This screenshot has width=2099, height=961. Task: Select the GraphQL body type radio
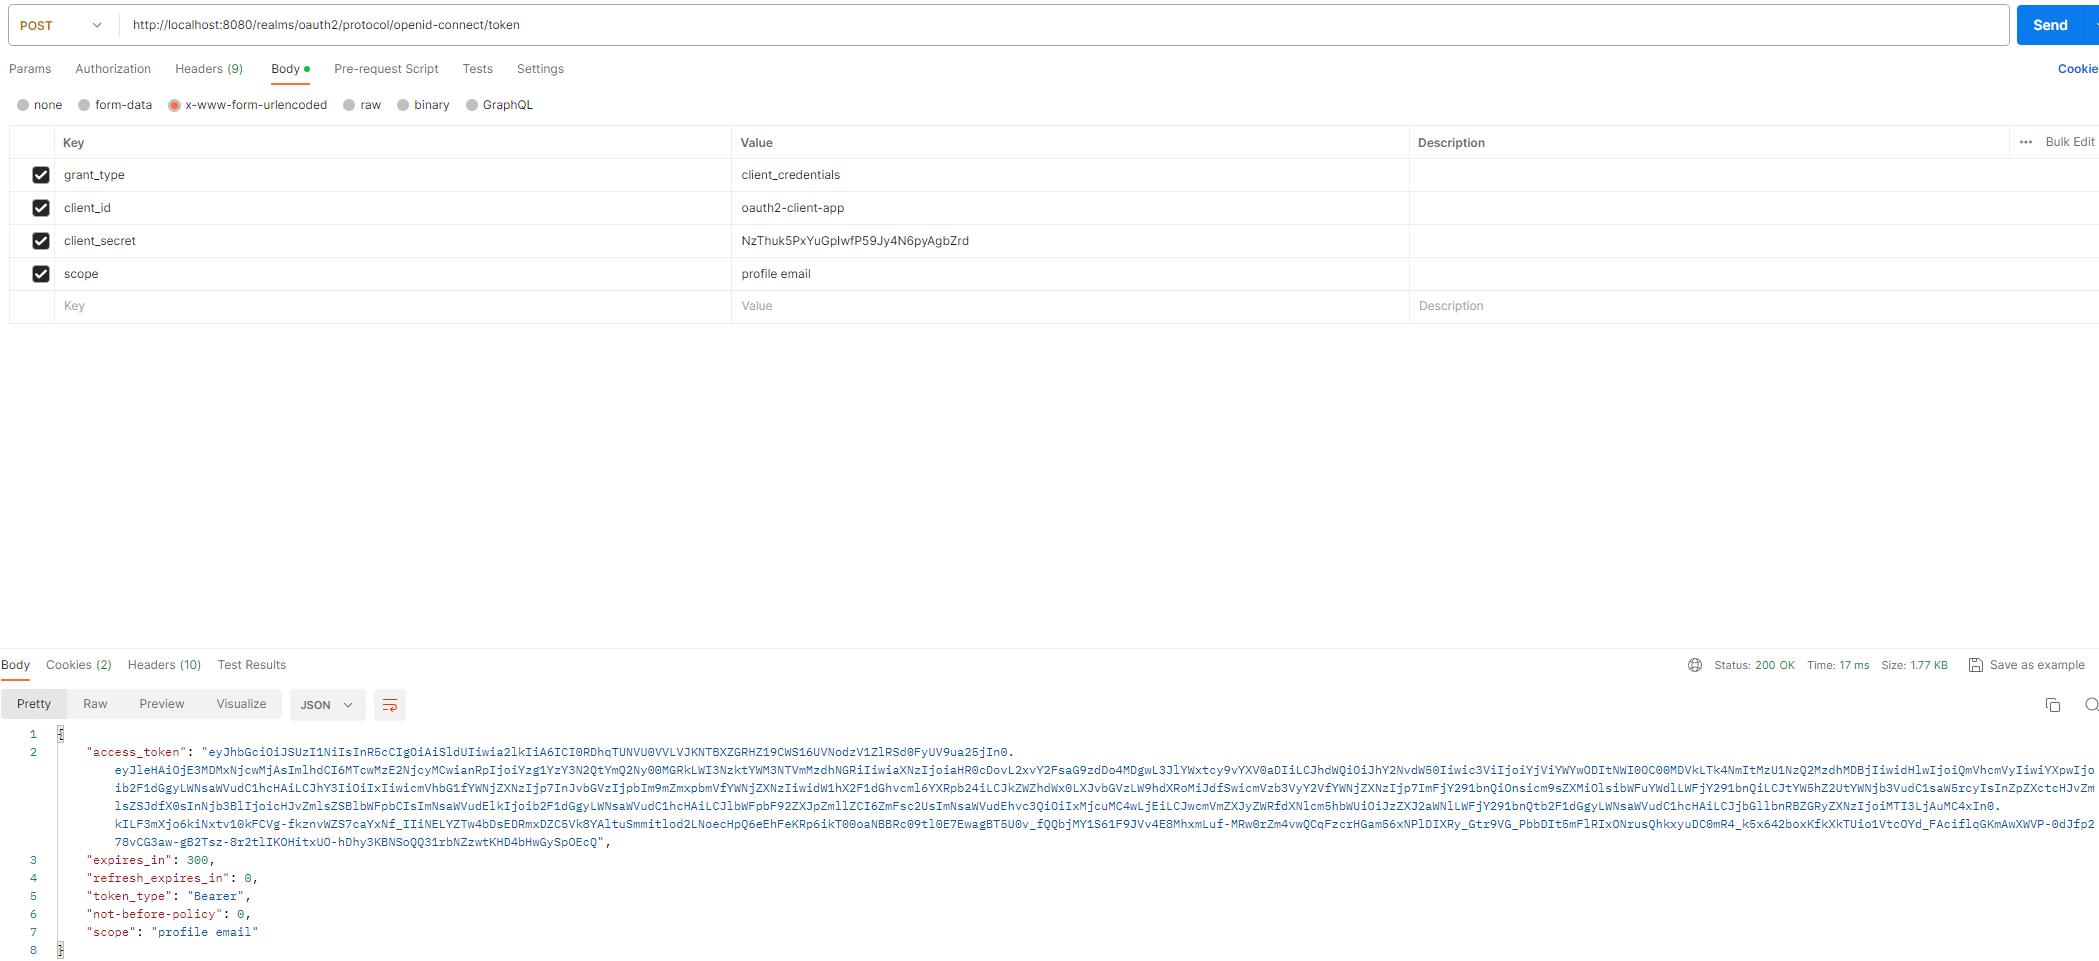pos(472,105)
